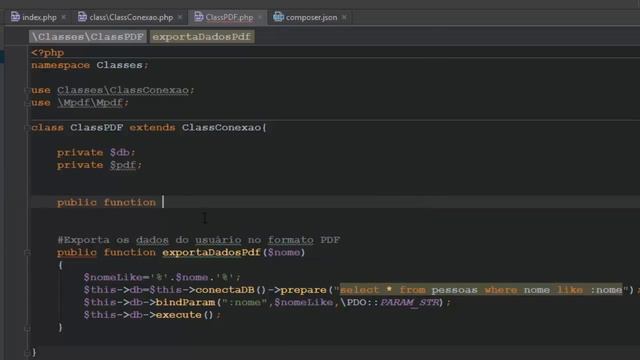Click the index.php file icon
The width and height of the screenshot is (640, 360).
[15, 17]
